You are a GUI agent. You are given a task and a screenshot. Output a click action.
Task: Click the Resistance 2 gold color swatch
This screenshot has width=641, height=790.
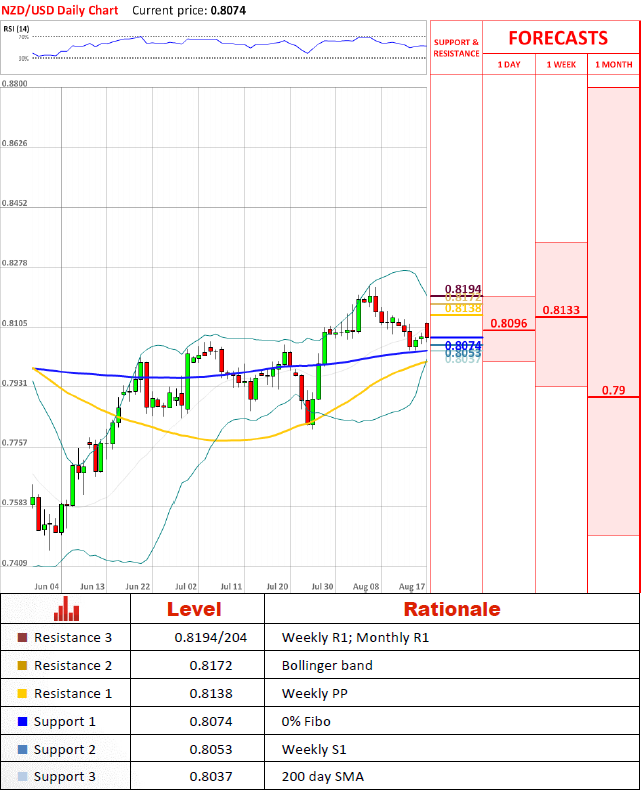point(23,665)
